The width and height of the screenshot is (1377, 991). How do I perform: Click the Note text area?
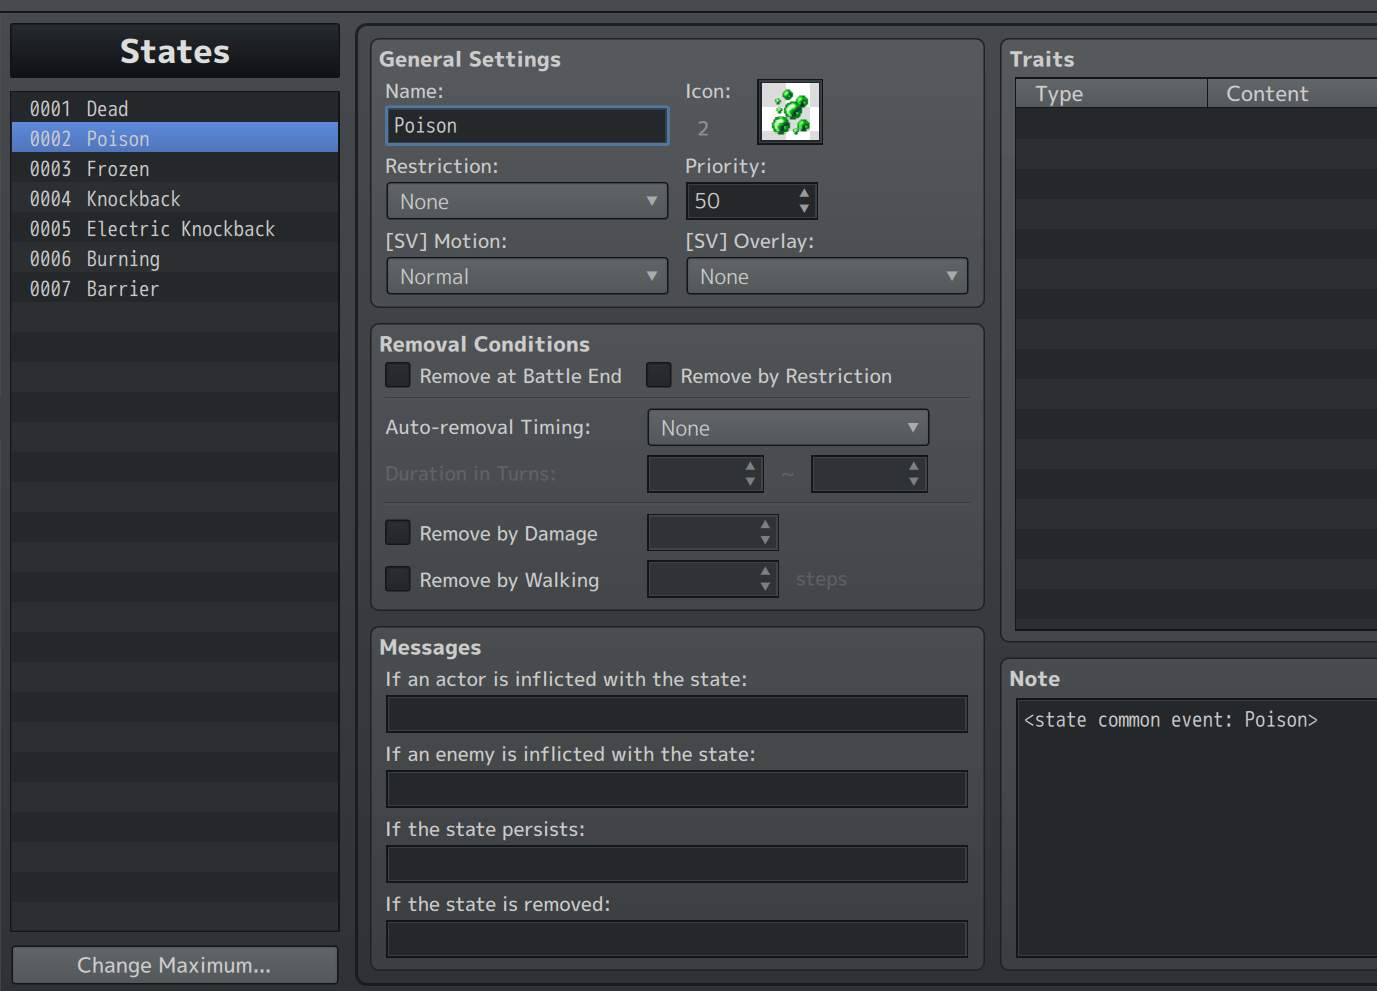(x=1197, y=828)
